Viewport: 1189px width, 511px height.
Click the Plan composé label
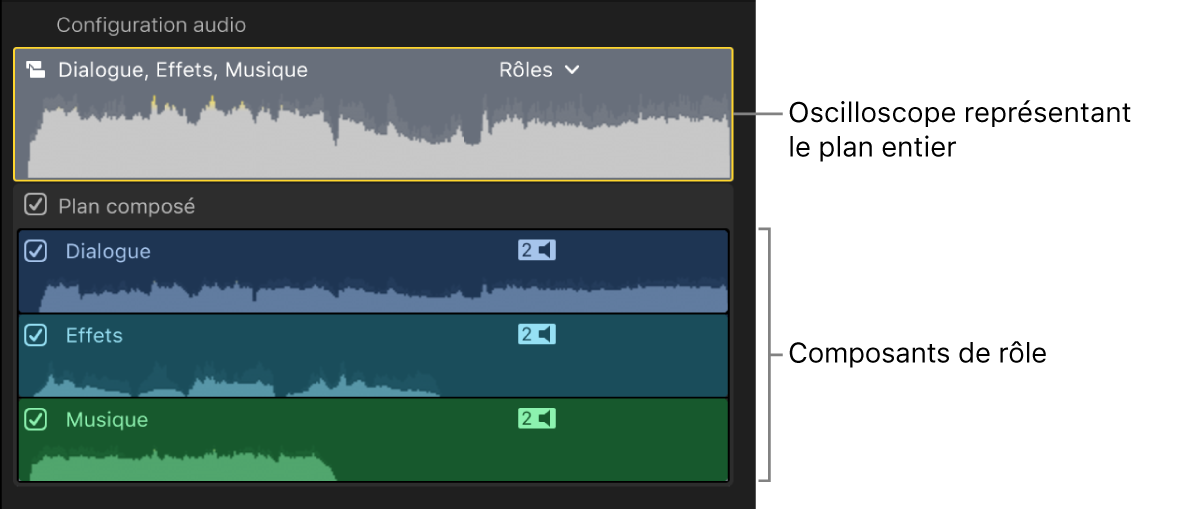pos(126,207)
